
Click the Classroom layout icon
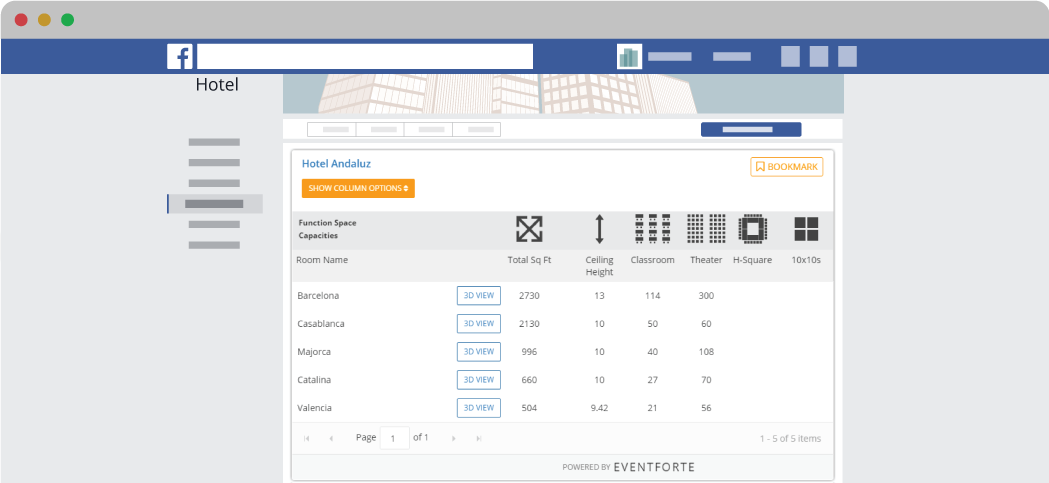click(x=652, y=229)
